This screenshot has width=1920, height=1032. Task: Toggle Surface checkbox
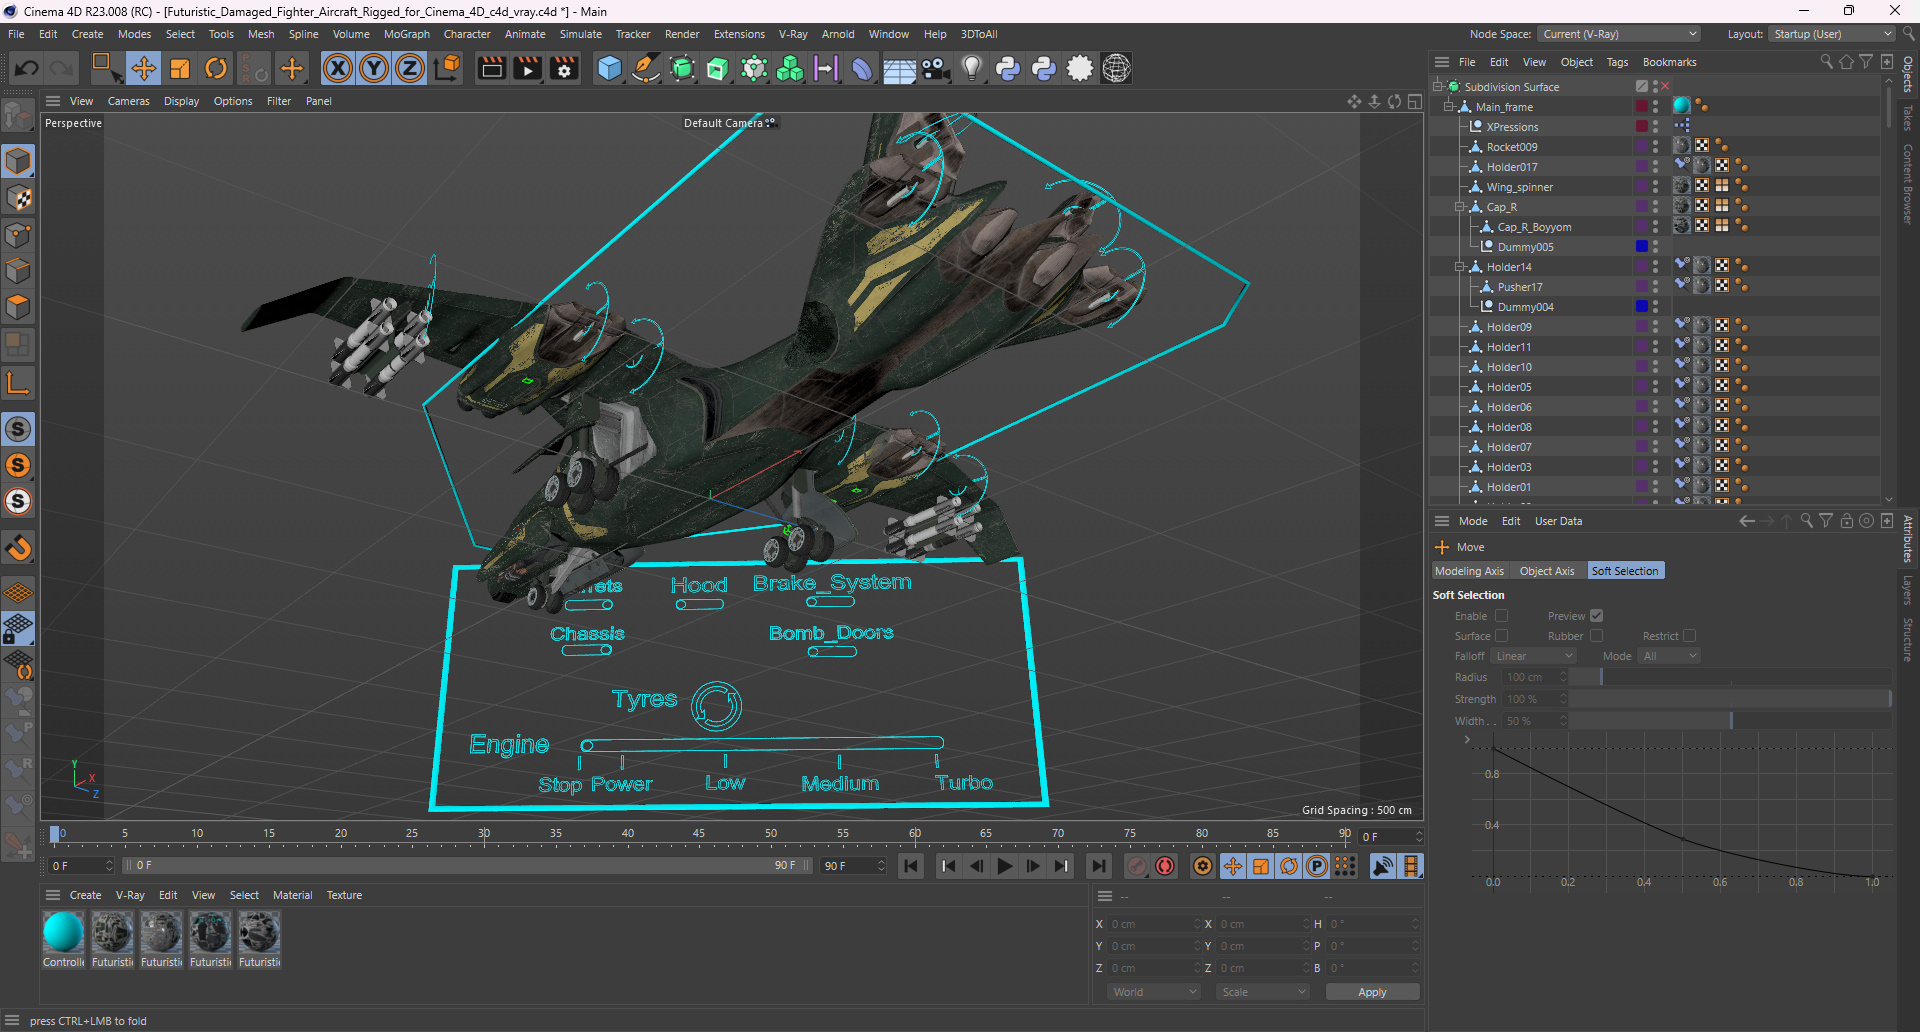point(1501,636)
